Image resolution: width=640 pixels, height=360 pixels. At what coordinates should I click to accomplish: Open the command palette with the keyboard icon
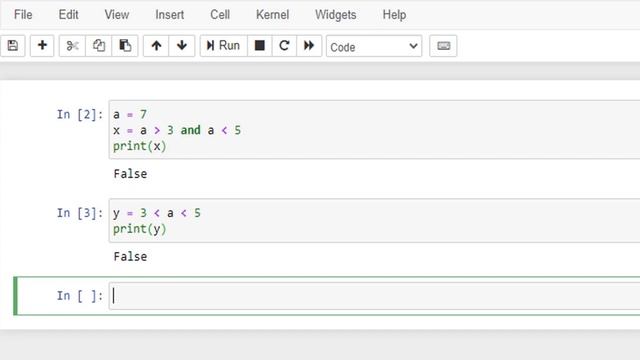pos(443,46)
